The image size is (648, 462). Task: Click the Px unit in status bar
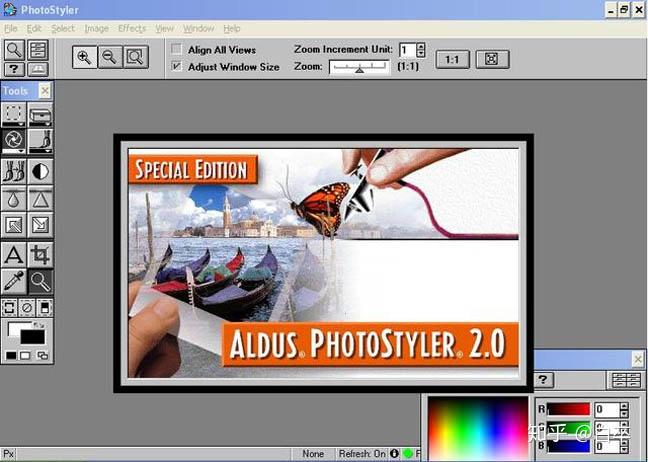pyautogui.click(x=9, y=454)
